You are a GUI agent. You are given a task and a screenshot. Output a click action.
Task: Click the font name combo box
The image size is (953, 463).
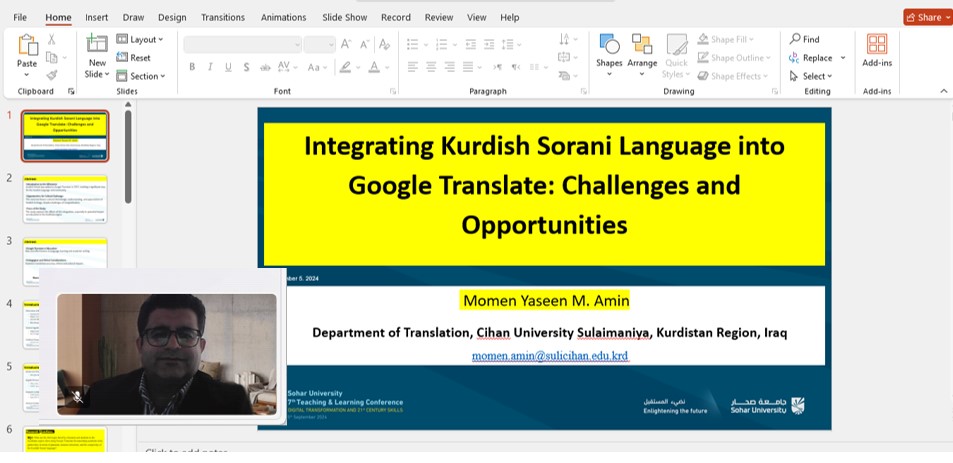(x=243, y=44)
